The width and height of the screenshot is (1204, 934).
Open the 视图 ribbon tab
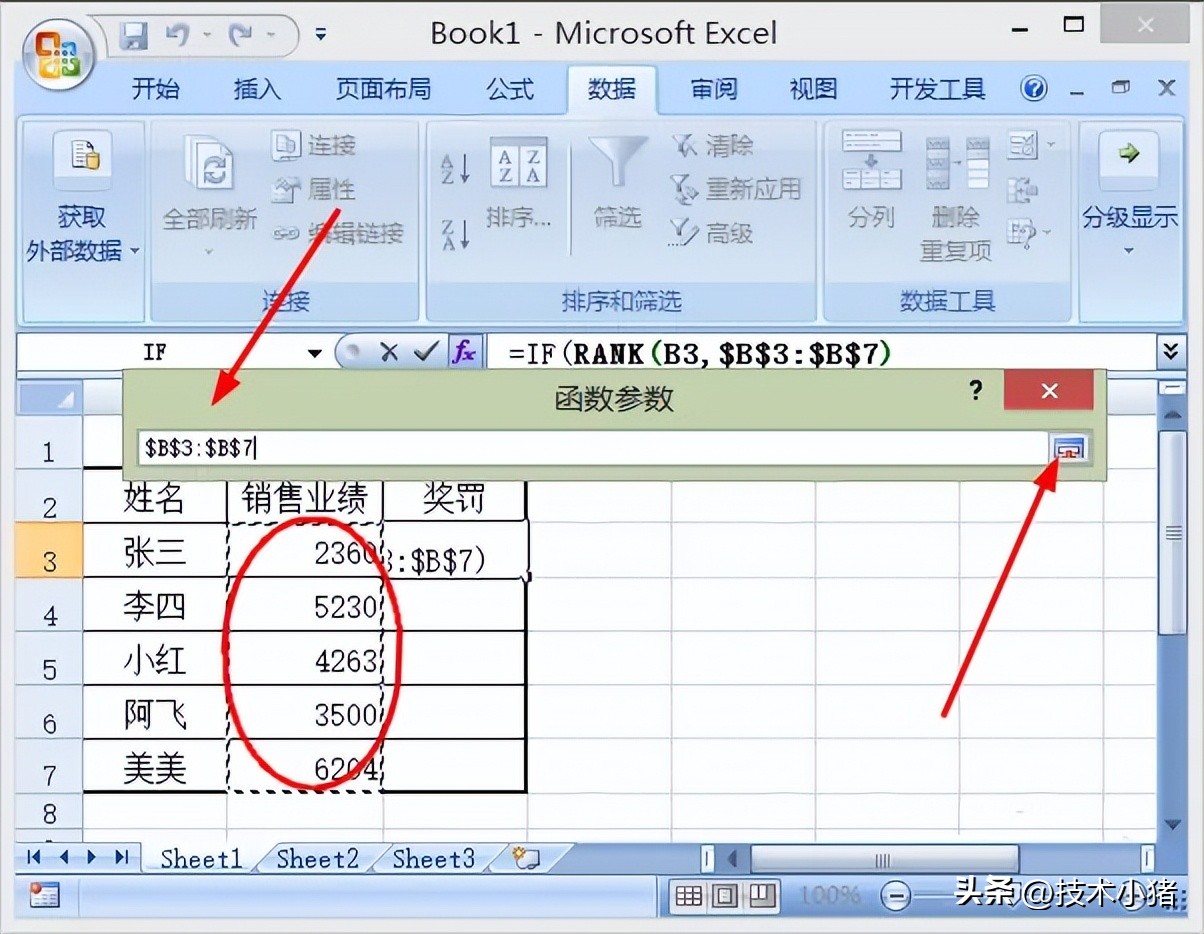click(x=813, y=90)
